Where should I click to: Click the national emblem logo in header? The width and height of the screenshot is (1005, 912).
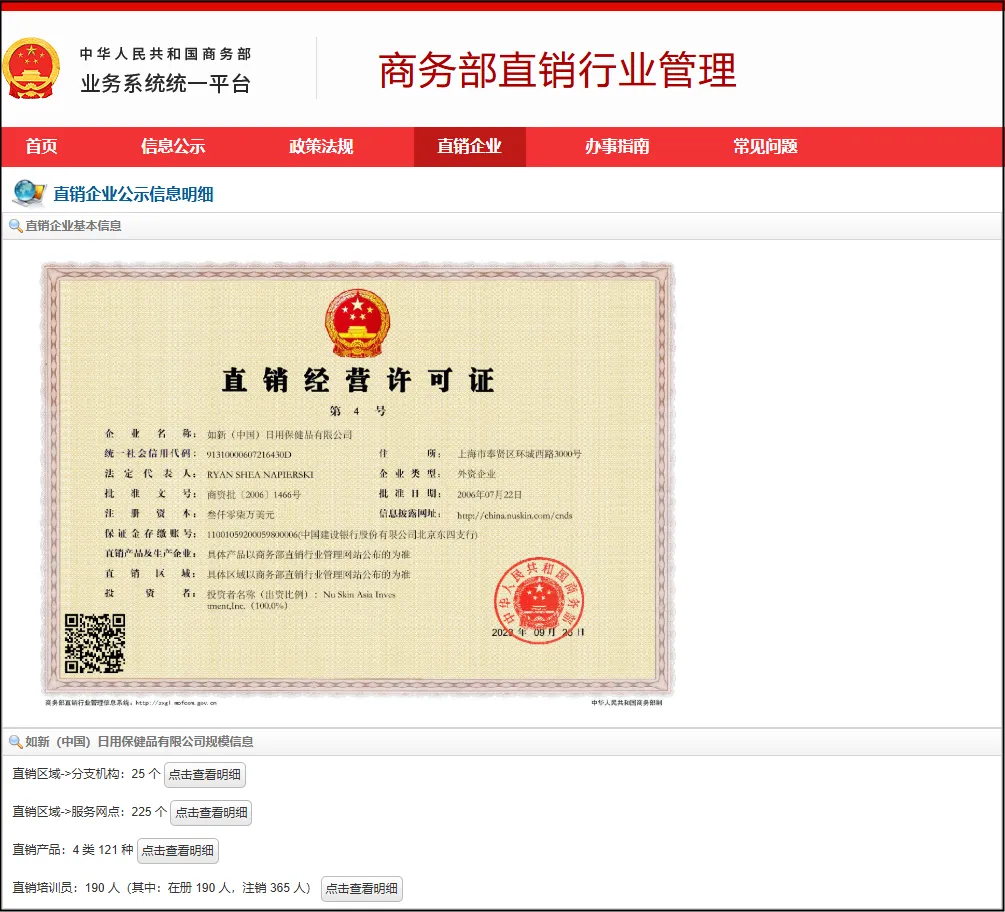[31, 69]
